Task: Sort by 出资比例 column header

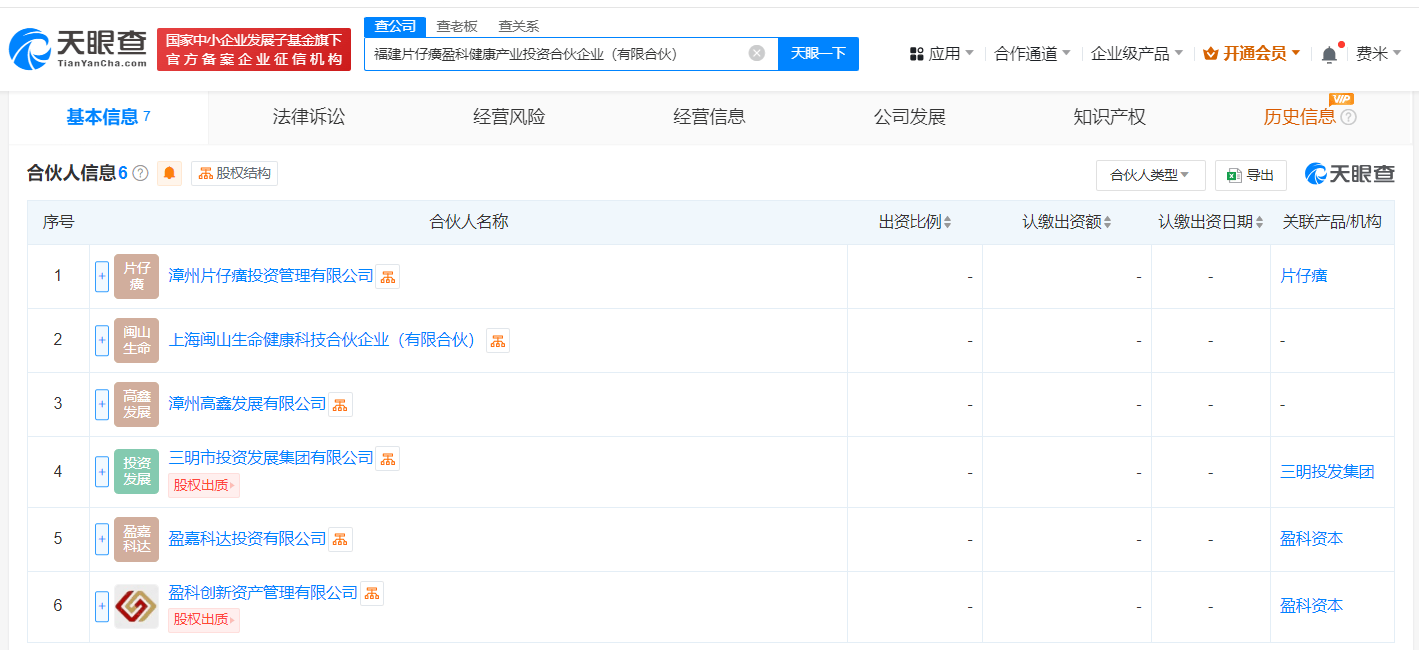Action: pos(915,222)
